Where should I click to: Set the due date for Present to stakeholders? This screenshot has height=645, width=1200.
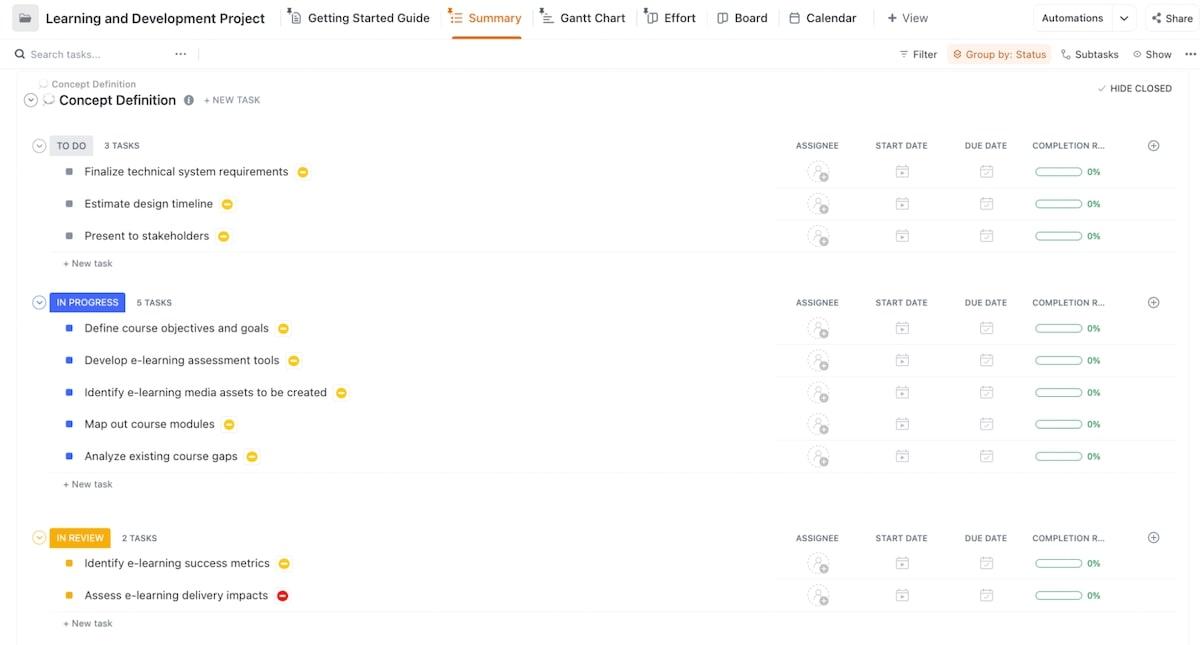(x=986, y=236)
